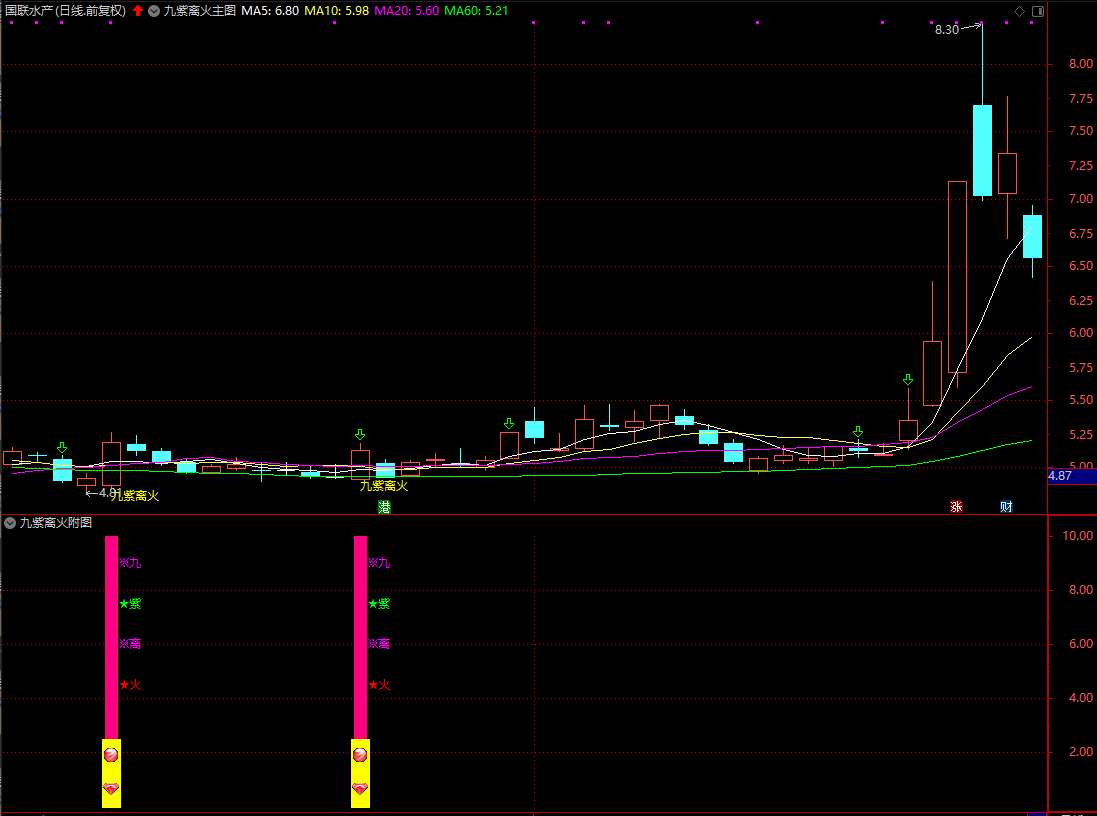This screenshot has width=1097, height=816.
Task: Click the ★紫 label beside the left pink bar
Action: pyautogui.click(x=130, y=603)
